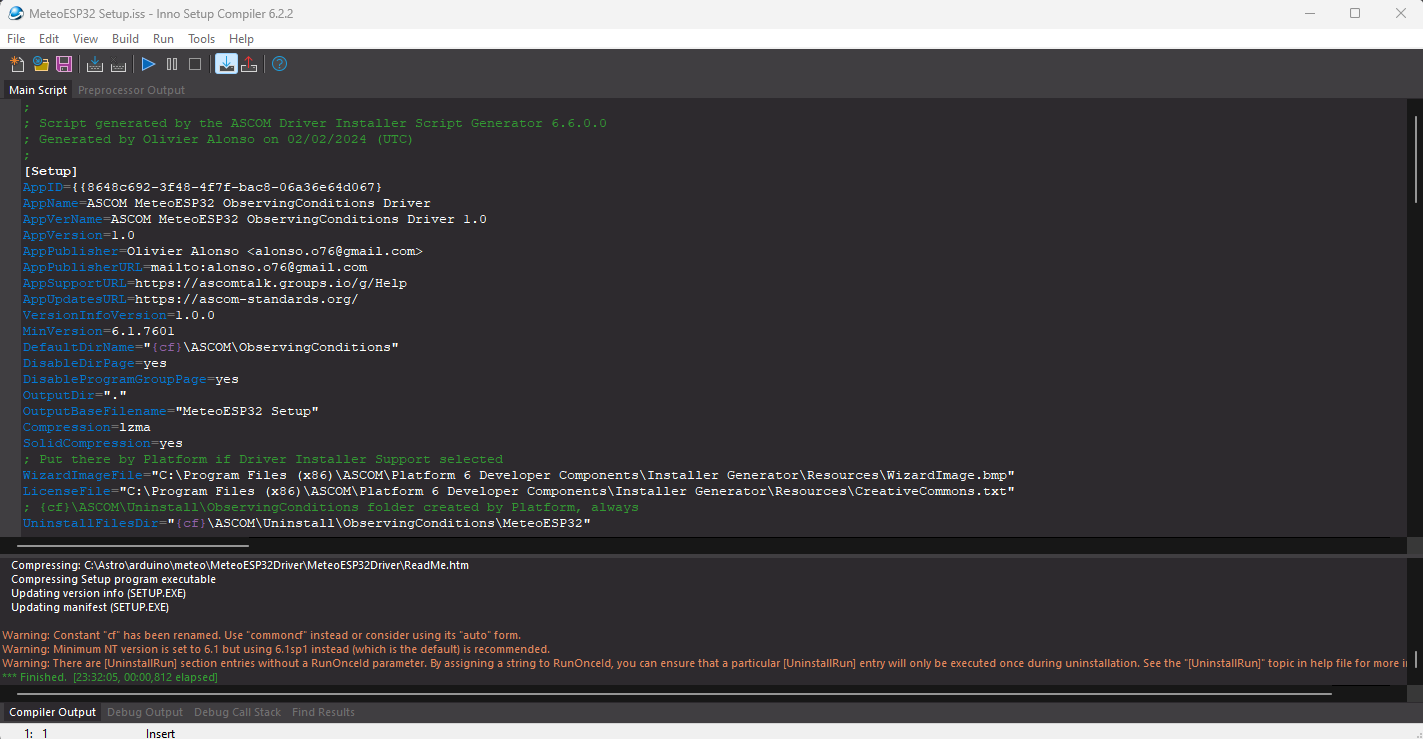Click the AppSupportURL line
This screenshot has width=1423, height=739.
tap(215, 283)
